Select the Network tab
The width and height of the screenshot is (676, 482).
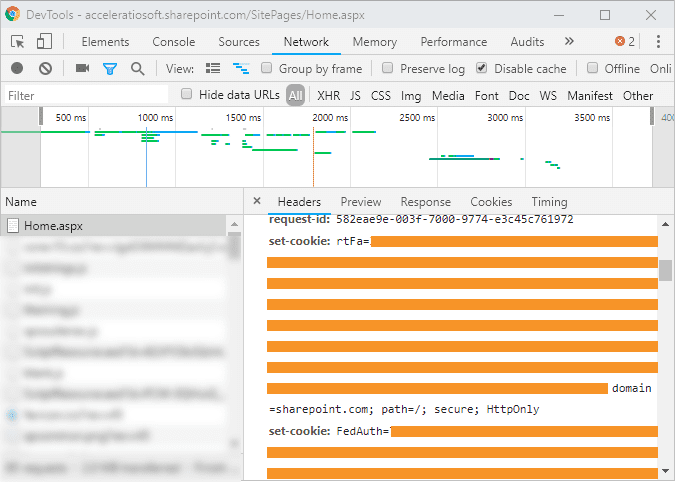pos(306,42)
